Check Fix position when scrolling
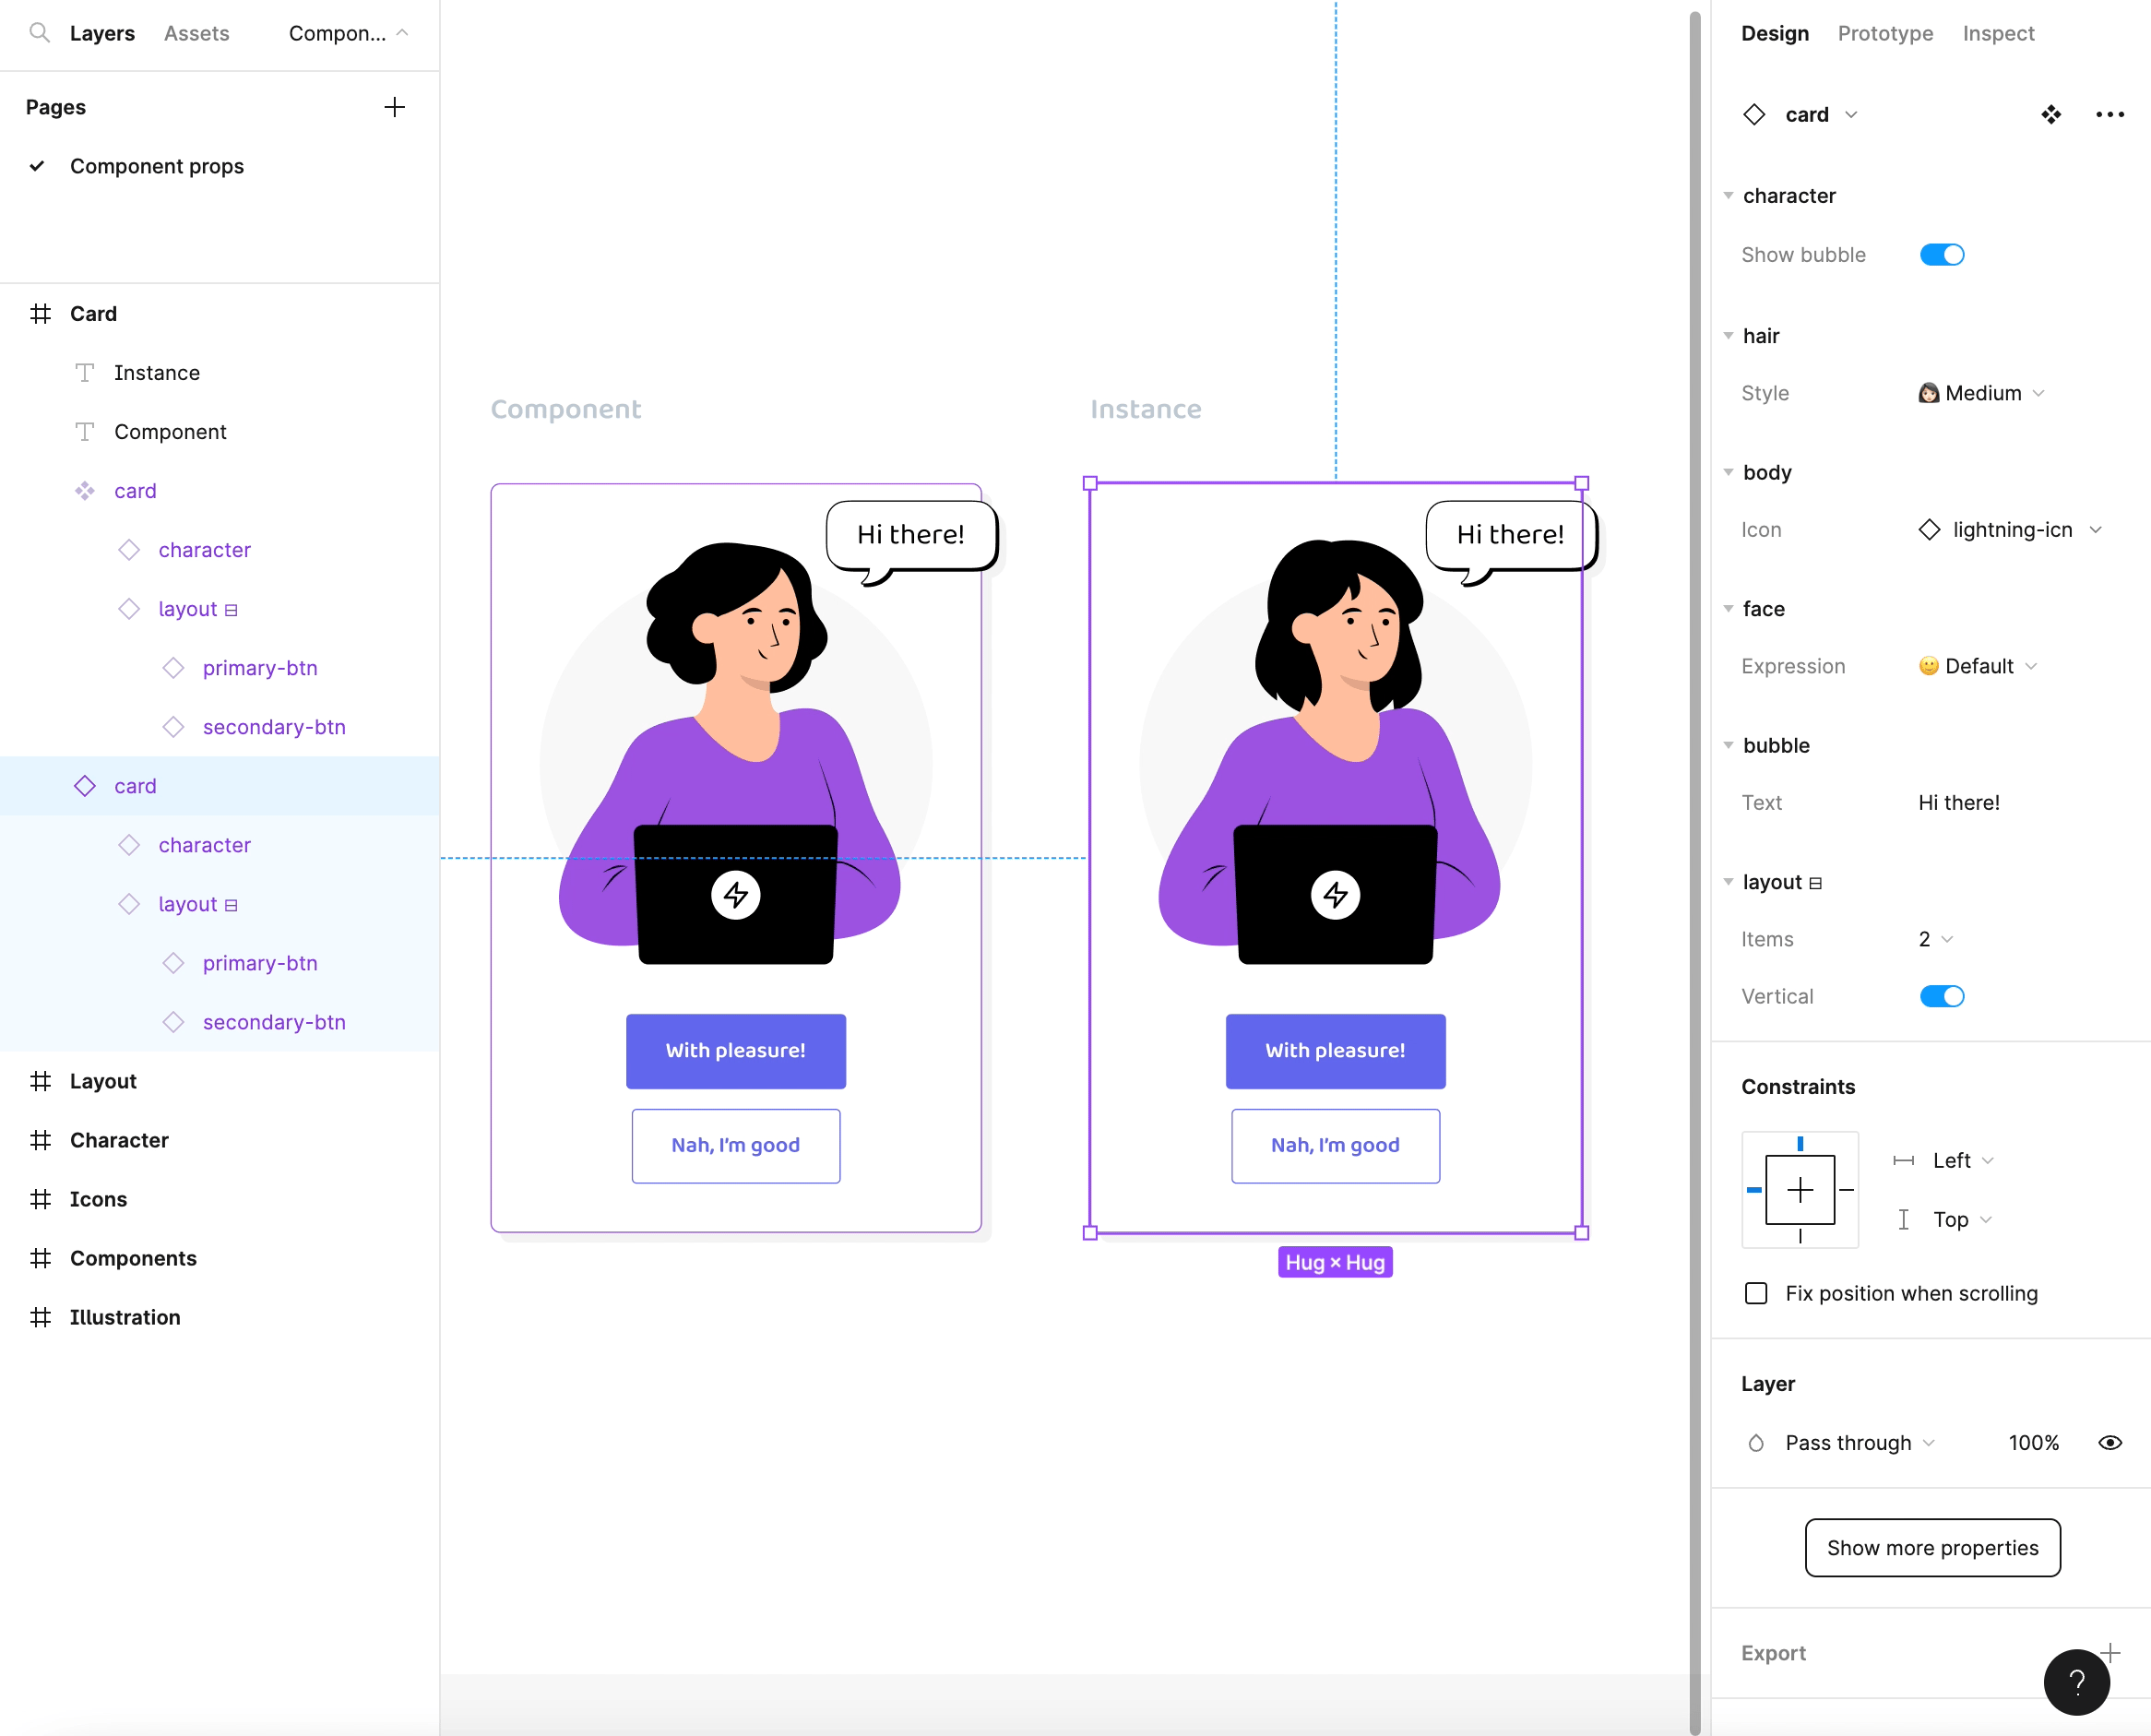Screen dimensions: 2151x1736 click(x=1756, y=1293)
